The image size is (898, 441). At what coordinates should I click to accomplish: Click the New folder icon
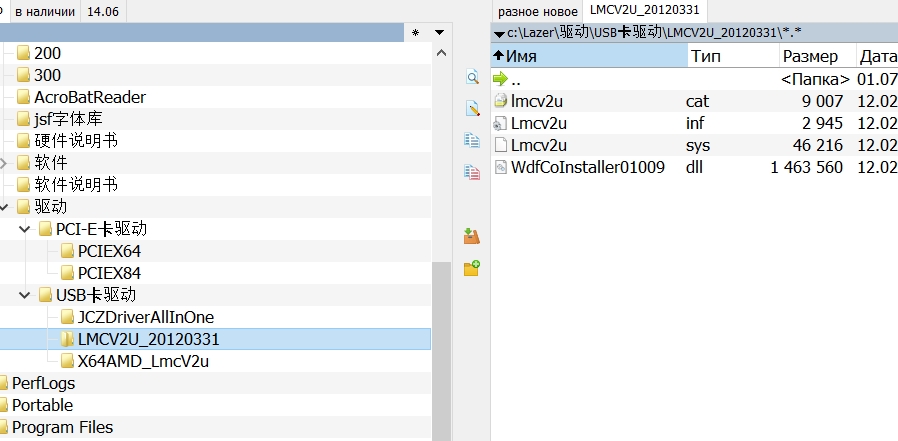coord(472,268)
